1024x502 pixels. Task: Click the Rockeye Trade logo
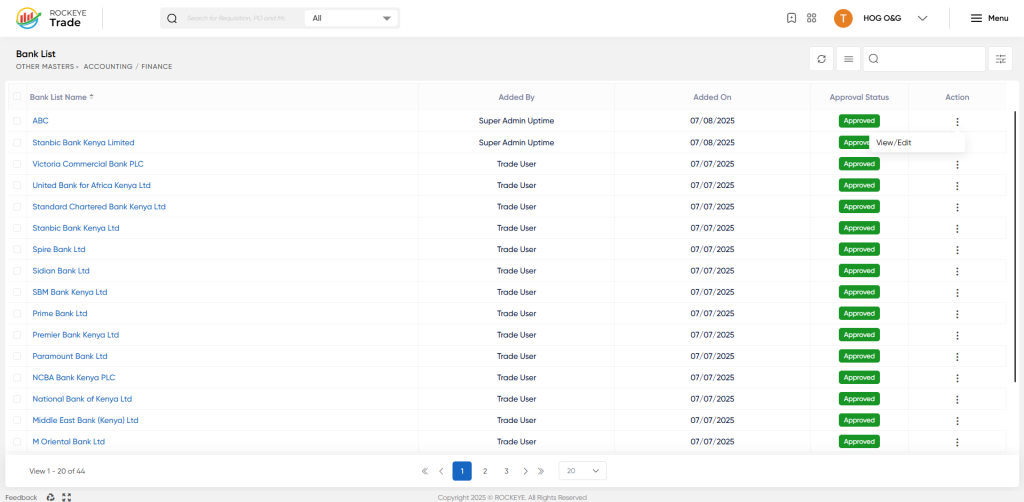tap(50, 18)
